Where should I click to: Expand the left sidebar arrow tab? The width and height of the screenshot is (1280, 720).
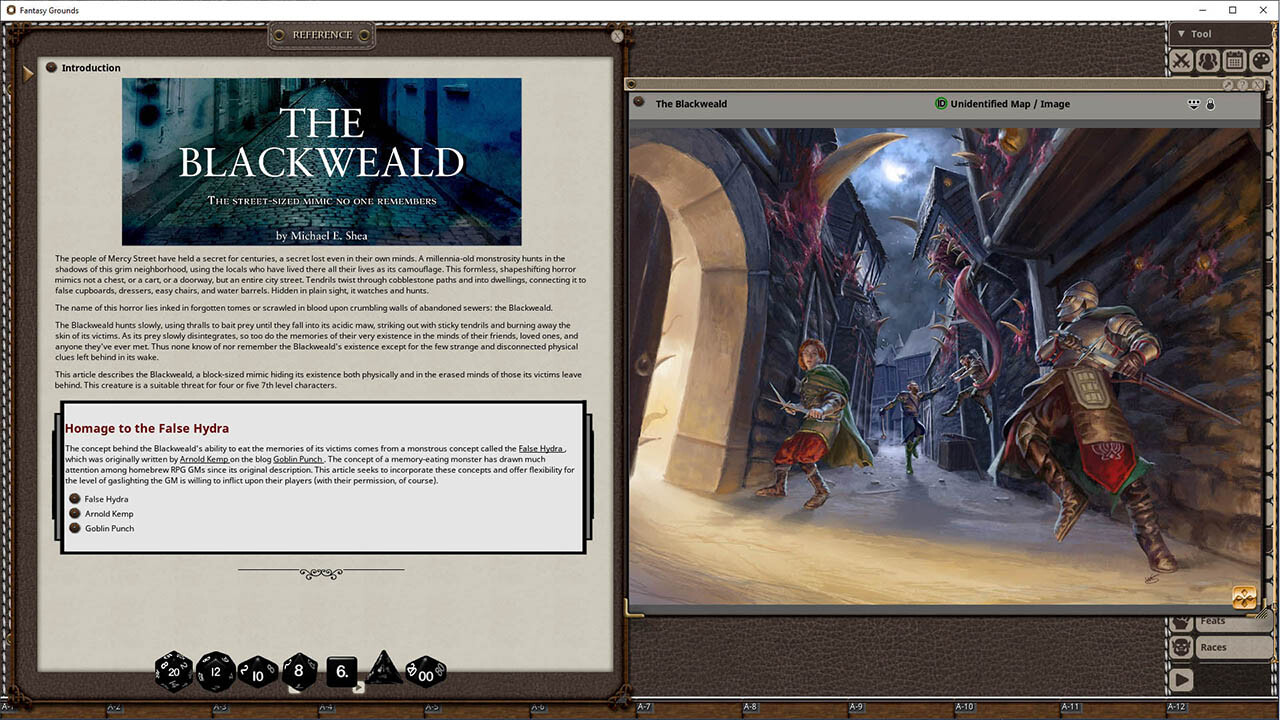click(27, 72)
